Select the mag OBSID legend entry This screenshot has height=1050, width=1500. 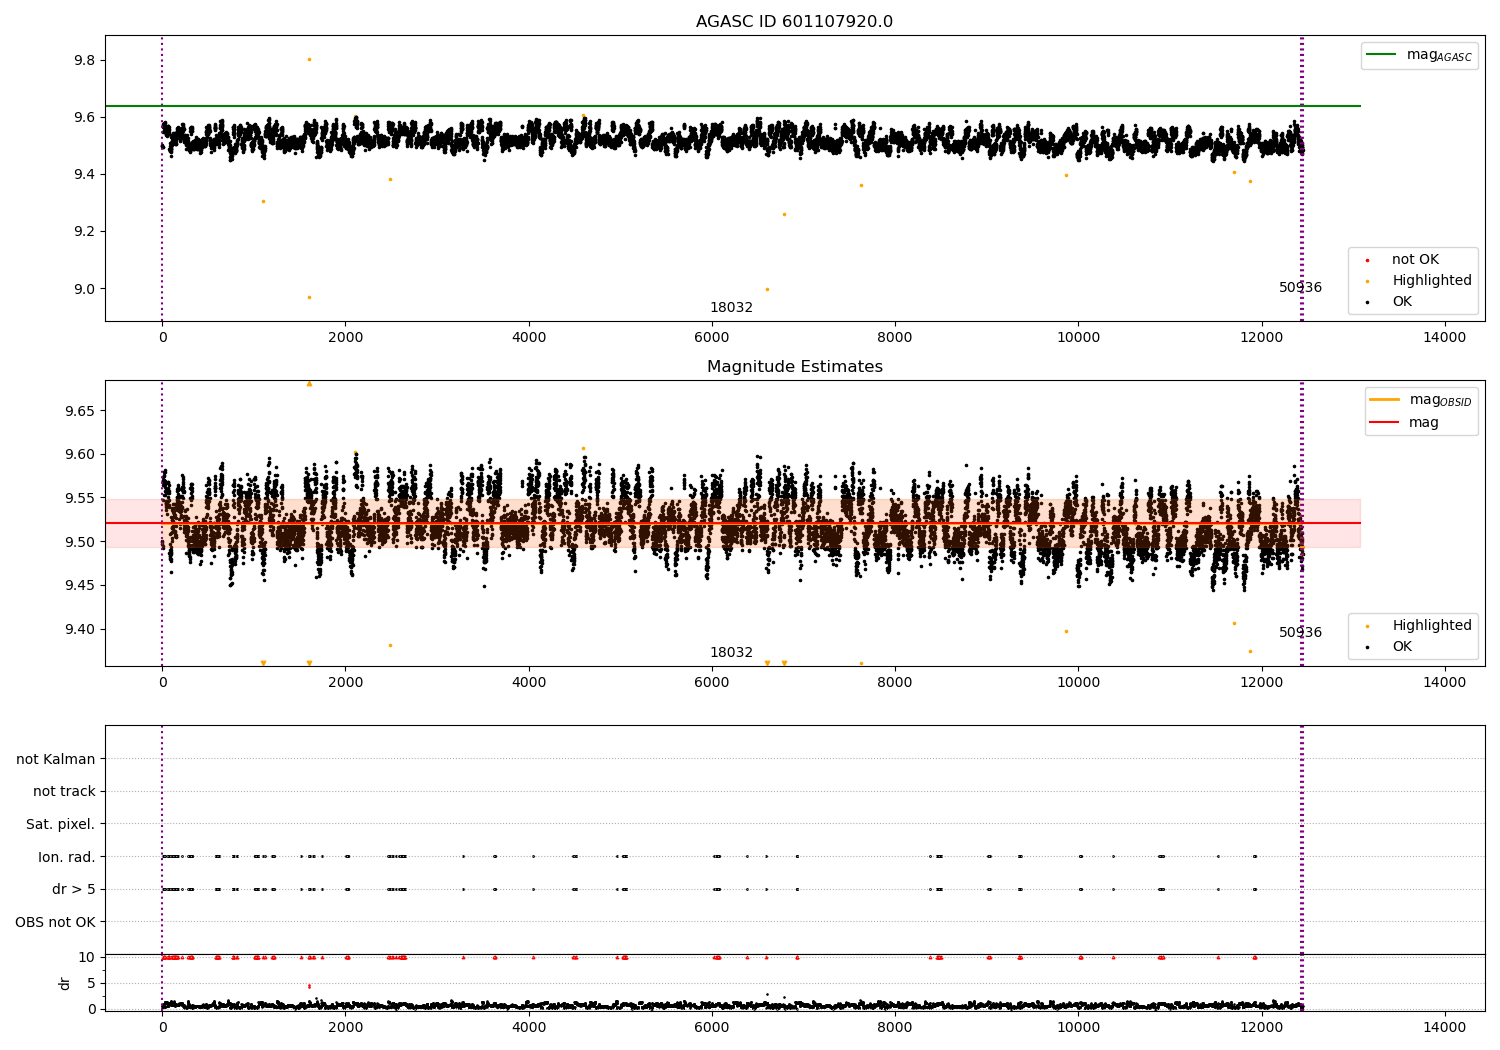tap(1421, 400)
